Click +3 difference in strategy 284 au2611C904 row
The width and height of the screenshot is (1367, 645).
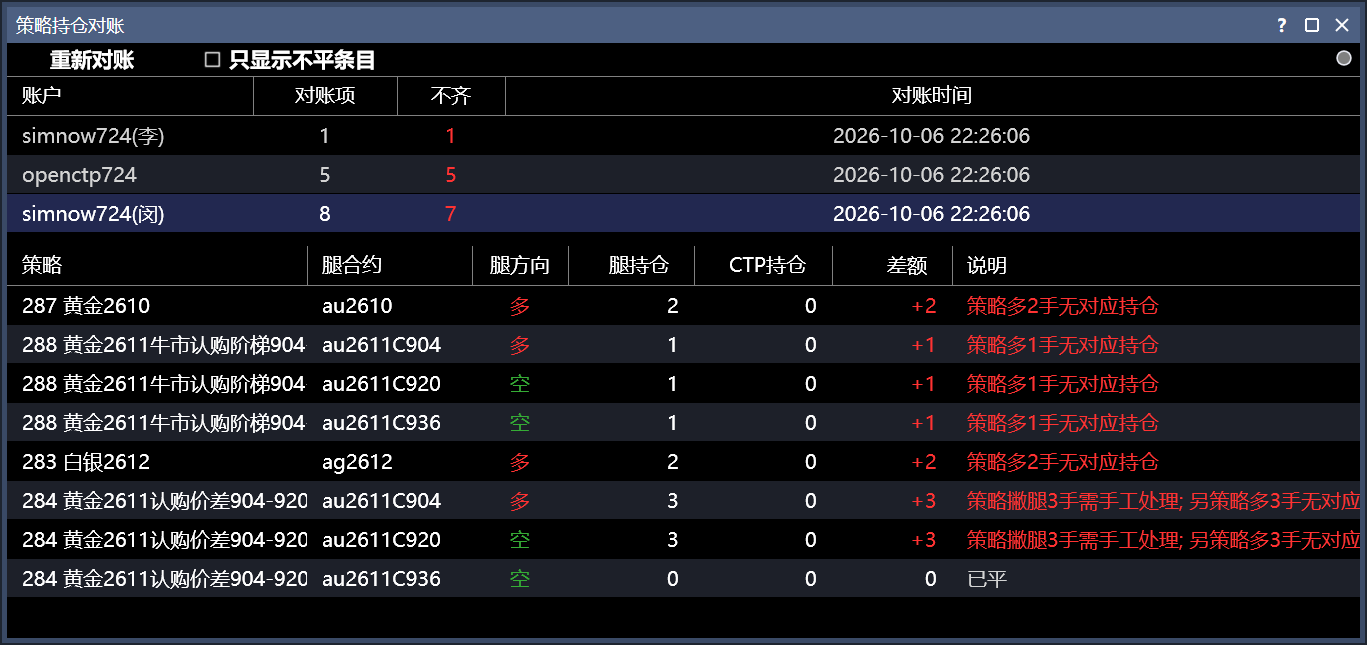(924, 501)
